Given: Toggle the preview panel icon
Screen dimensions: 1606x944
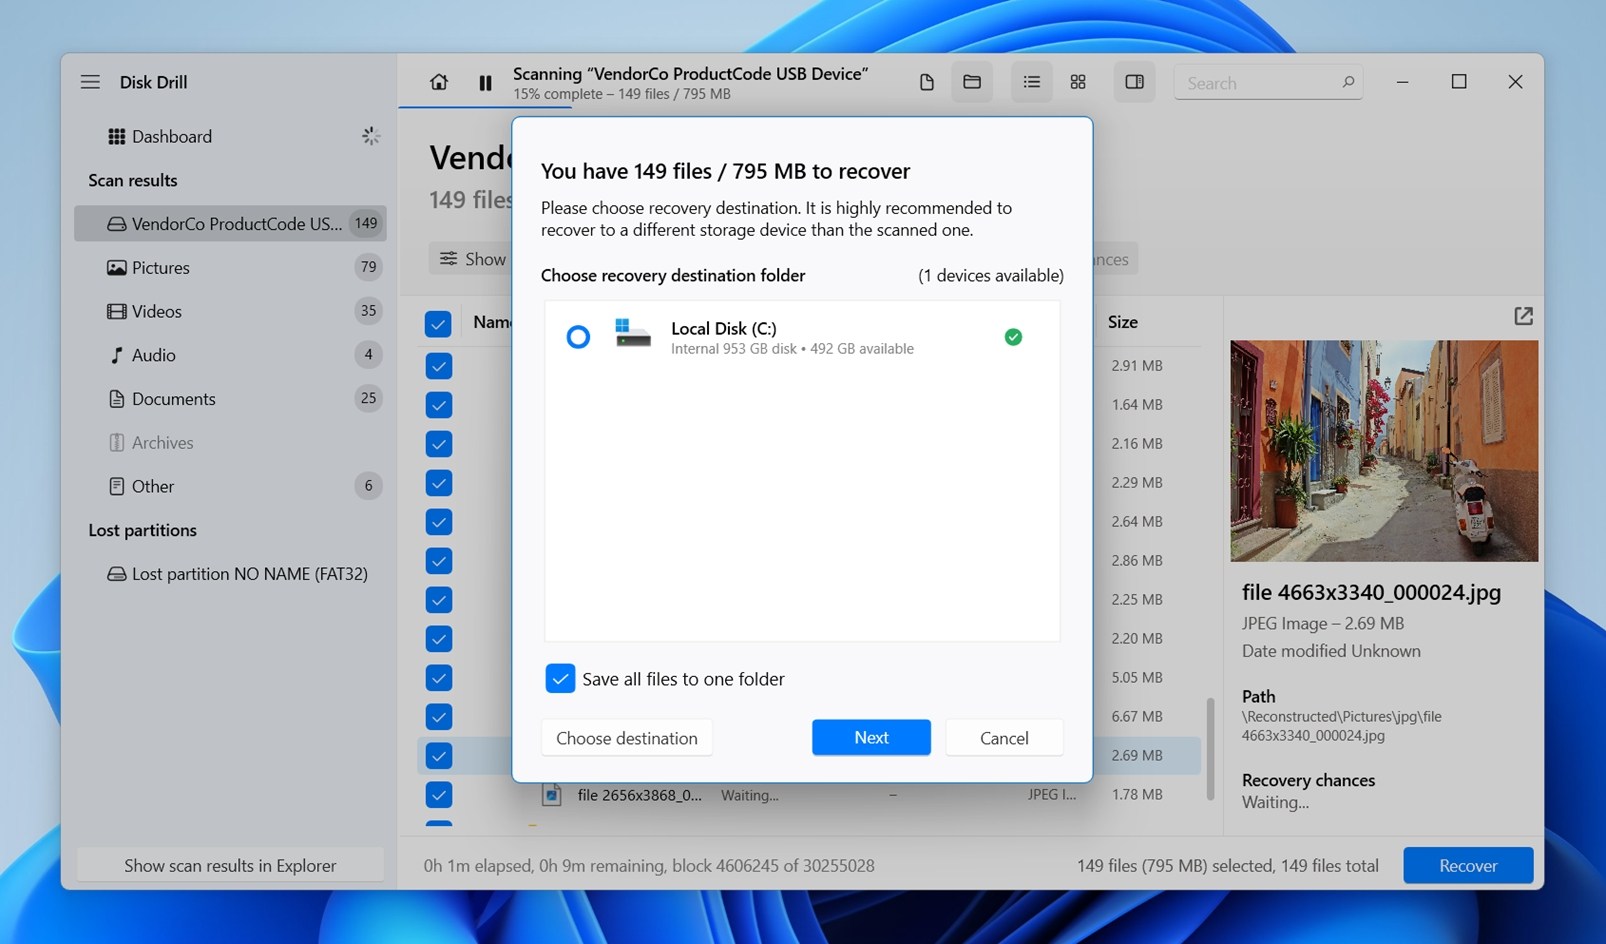Looking at the screenshot, I should click(1134, 82).
